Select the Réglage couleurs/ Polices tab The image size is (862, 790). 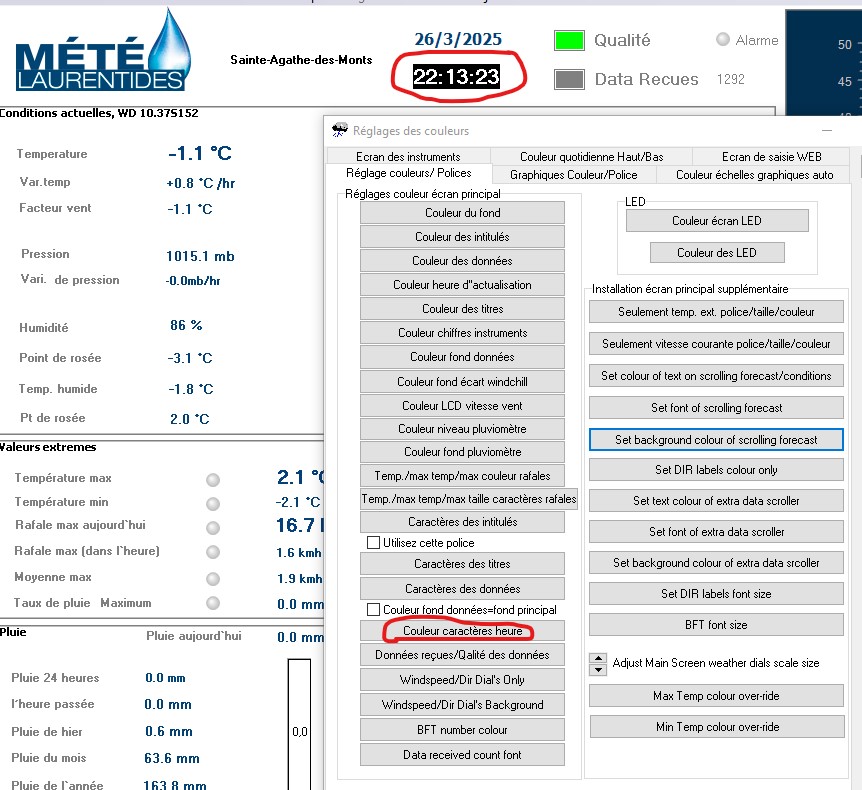click(x=408, y=173)
